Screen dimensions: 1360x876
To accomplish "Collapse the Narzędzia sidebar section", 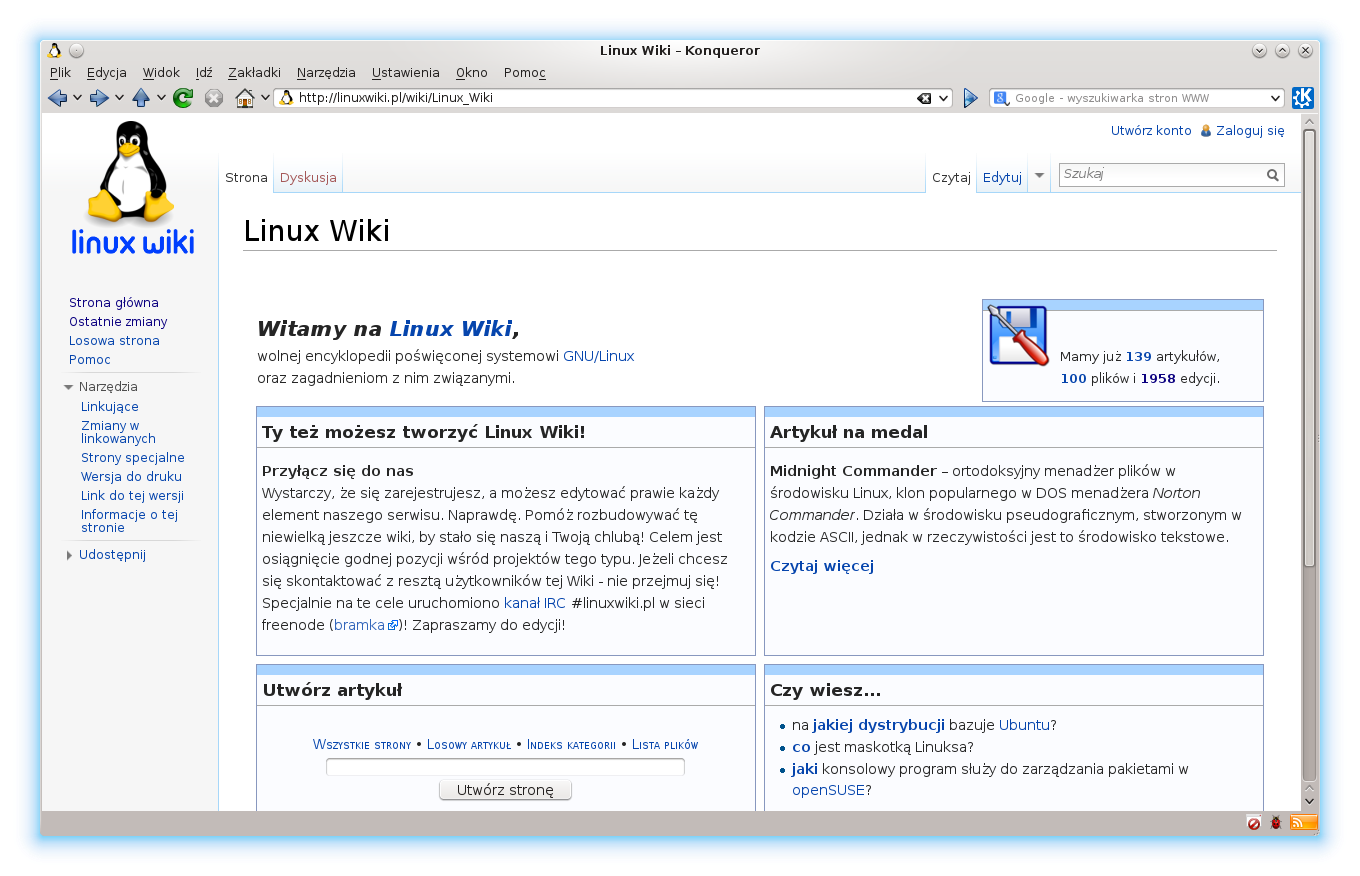I will 69,387.
